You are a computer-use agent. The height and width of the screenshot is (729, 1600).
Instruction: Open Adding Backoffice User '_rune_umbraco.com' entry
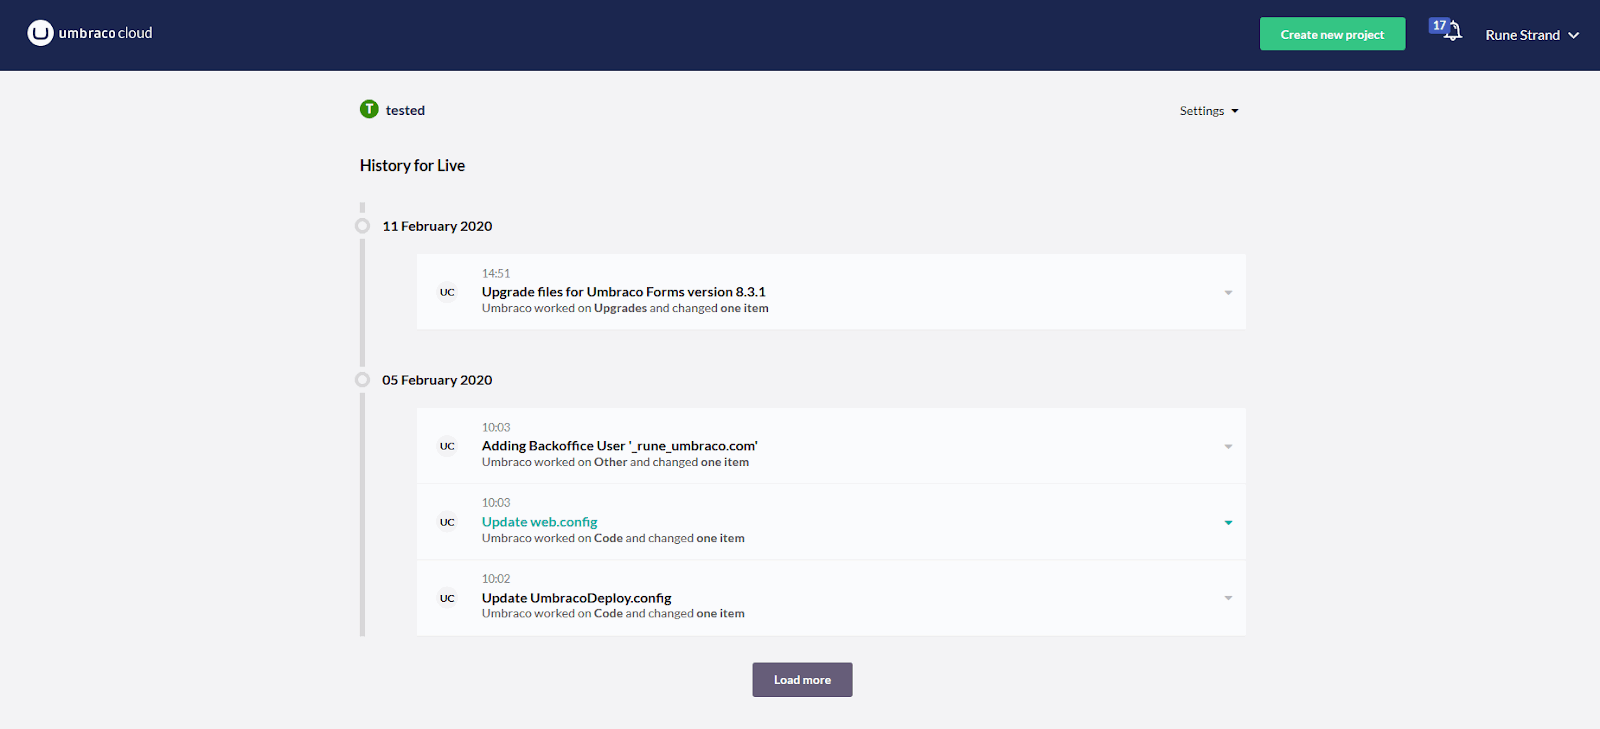pyautogui.click(x=619, y=446)
